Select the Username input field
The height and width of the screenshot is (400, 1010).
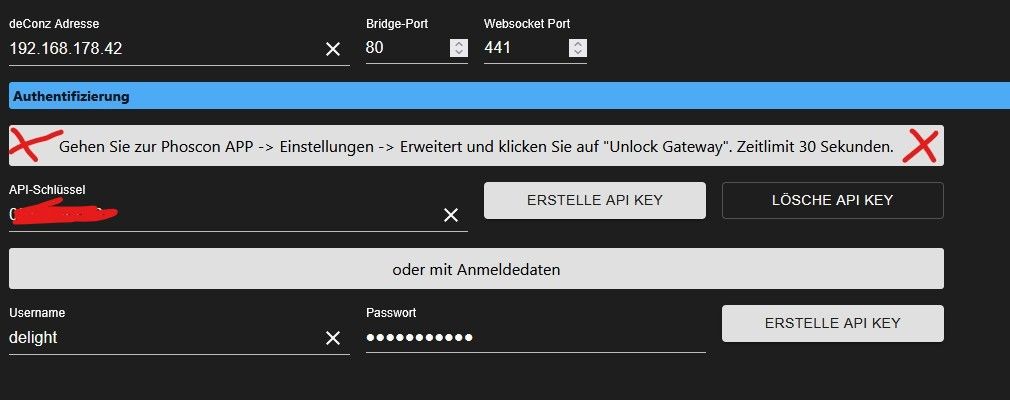tap(160, 338)
